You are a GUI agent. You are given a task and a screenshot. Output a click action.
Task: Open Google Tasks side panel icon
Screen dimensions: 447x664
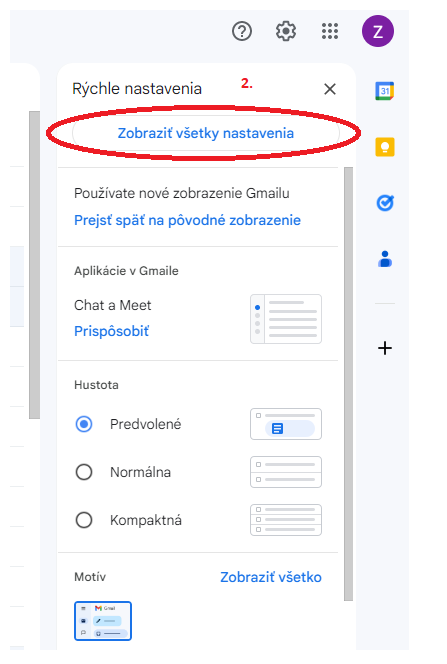pyautogui.click(x=385, y=203)
